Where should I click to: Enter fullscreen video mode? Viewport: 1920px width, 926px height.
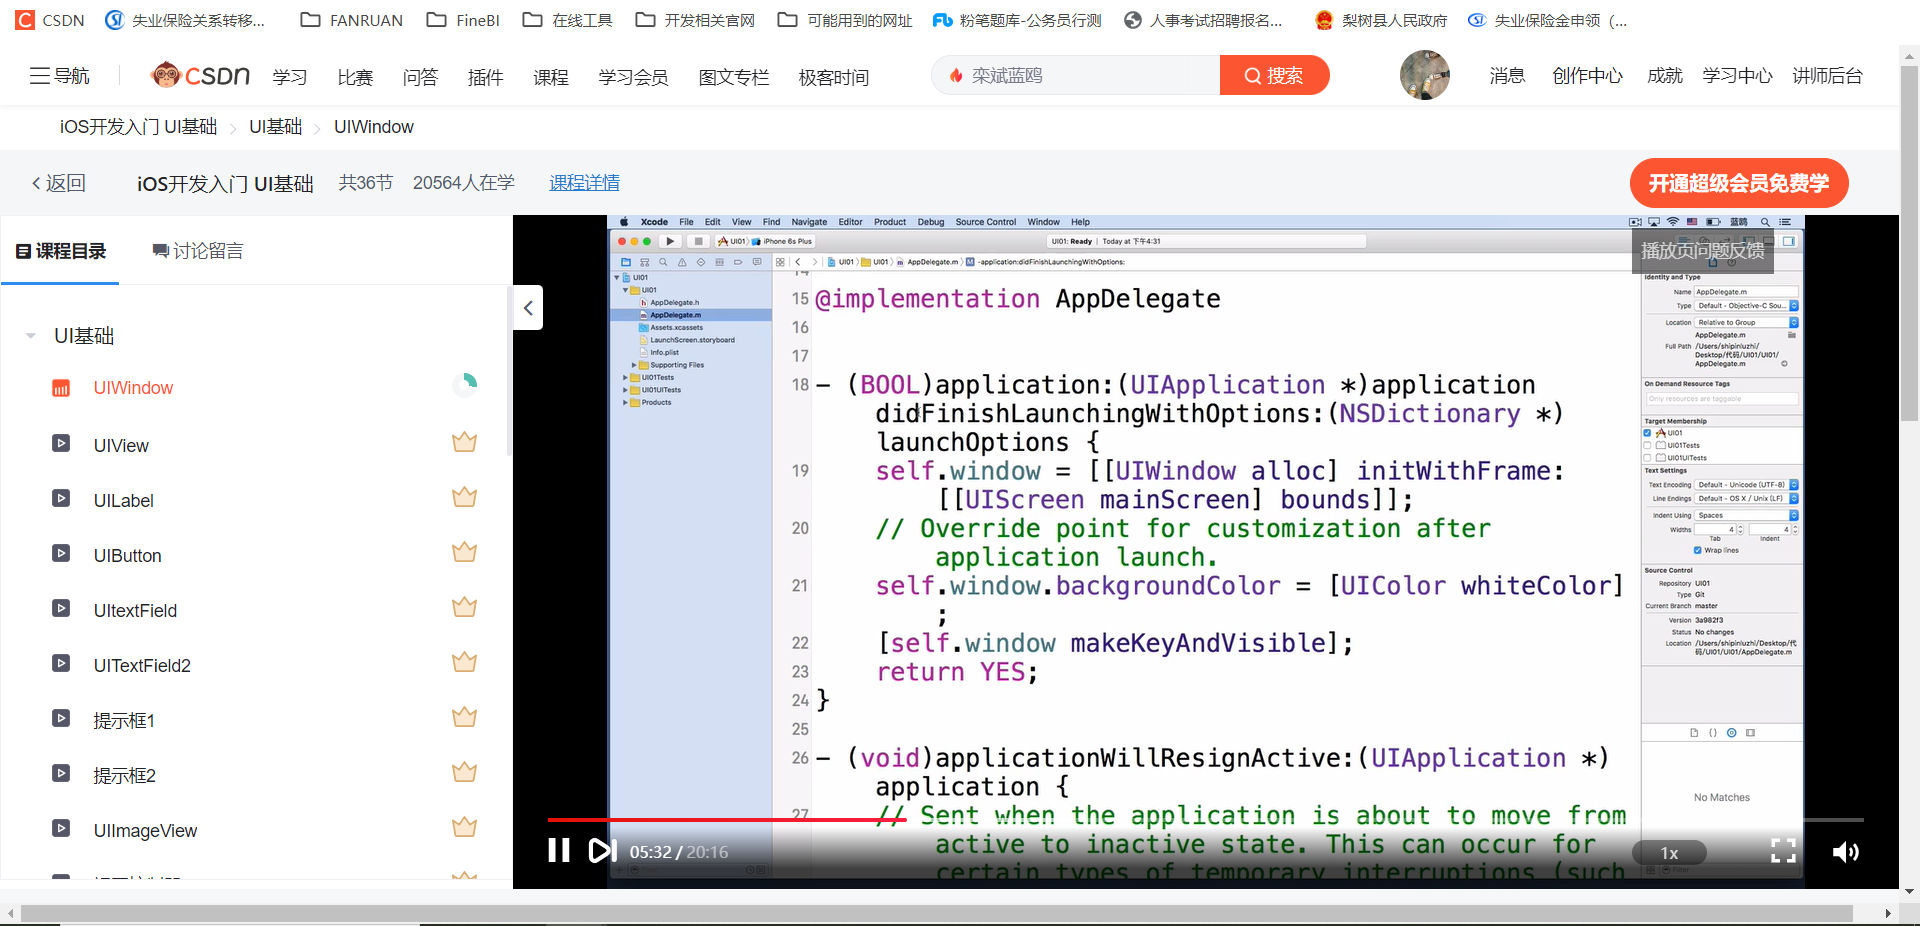coord(1783,851)
